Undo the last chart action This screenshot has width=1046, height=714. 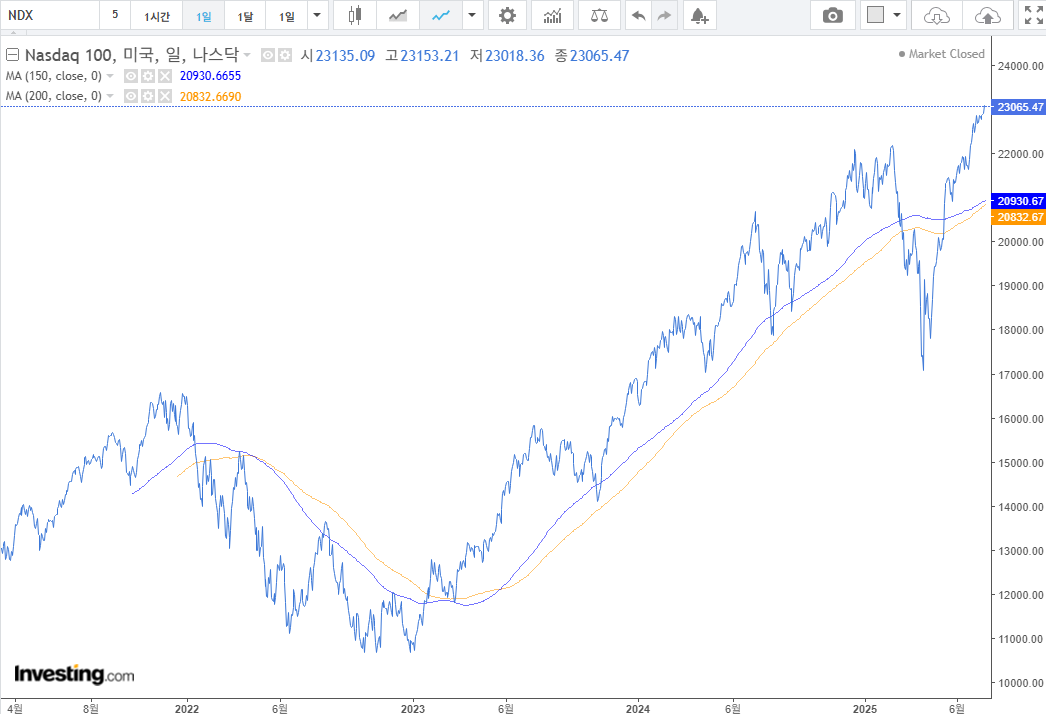click(638, 15)
